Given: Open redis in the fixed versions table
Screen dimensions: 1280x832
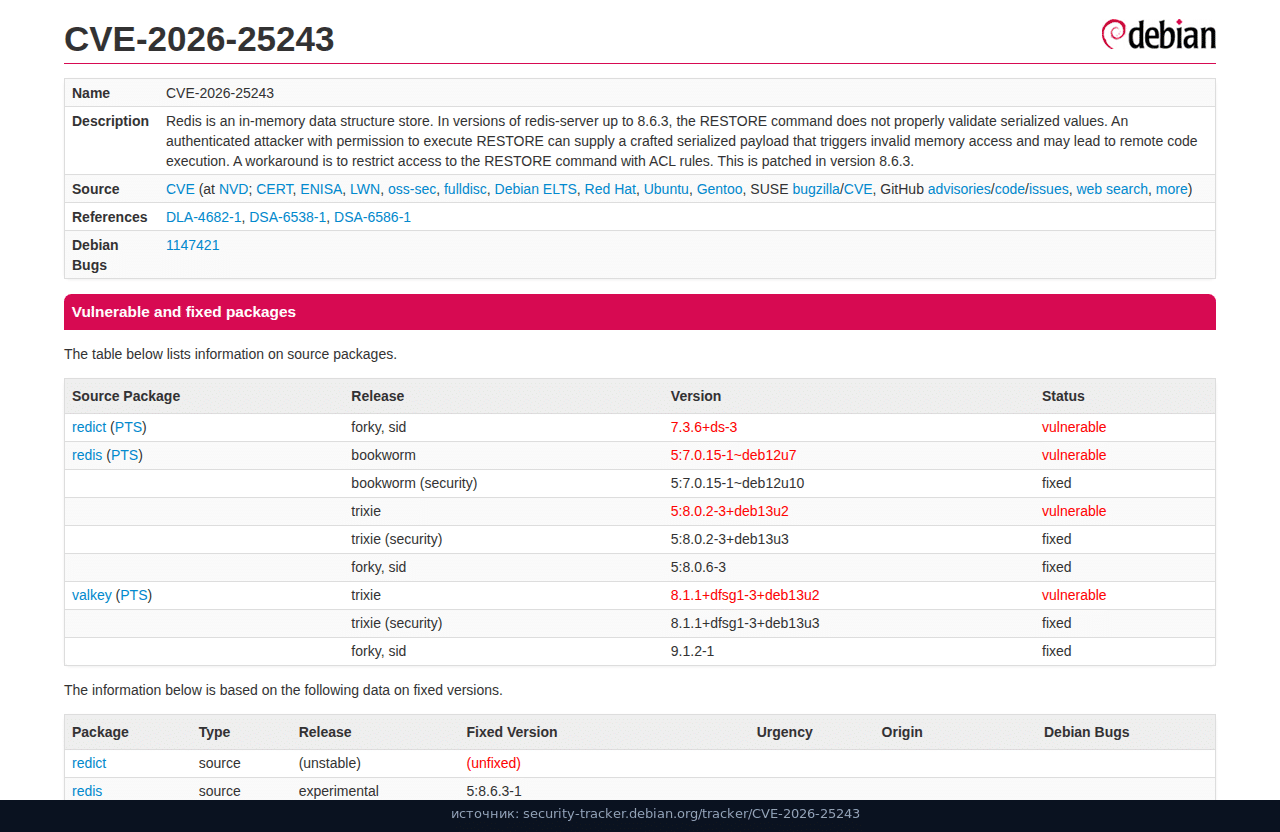Looking at the screenshot, I should 87,791.
